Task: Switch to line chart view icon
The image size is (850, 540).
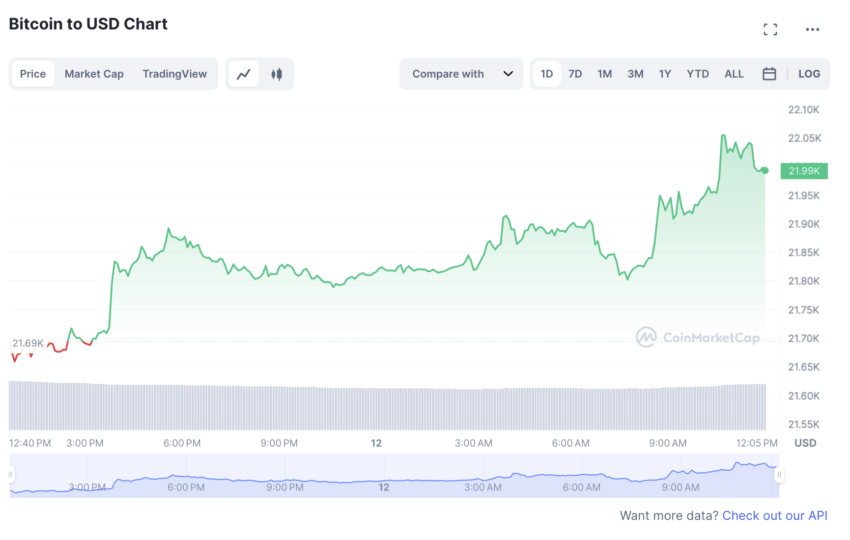Action: tap(243, 74)
